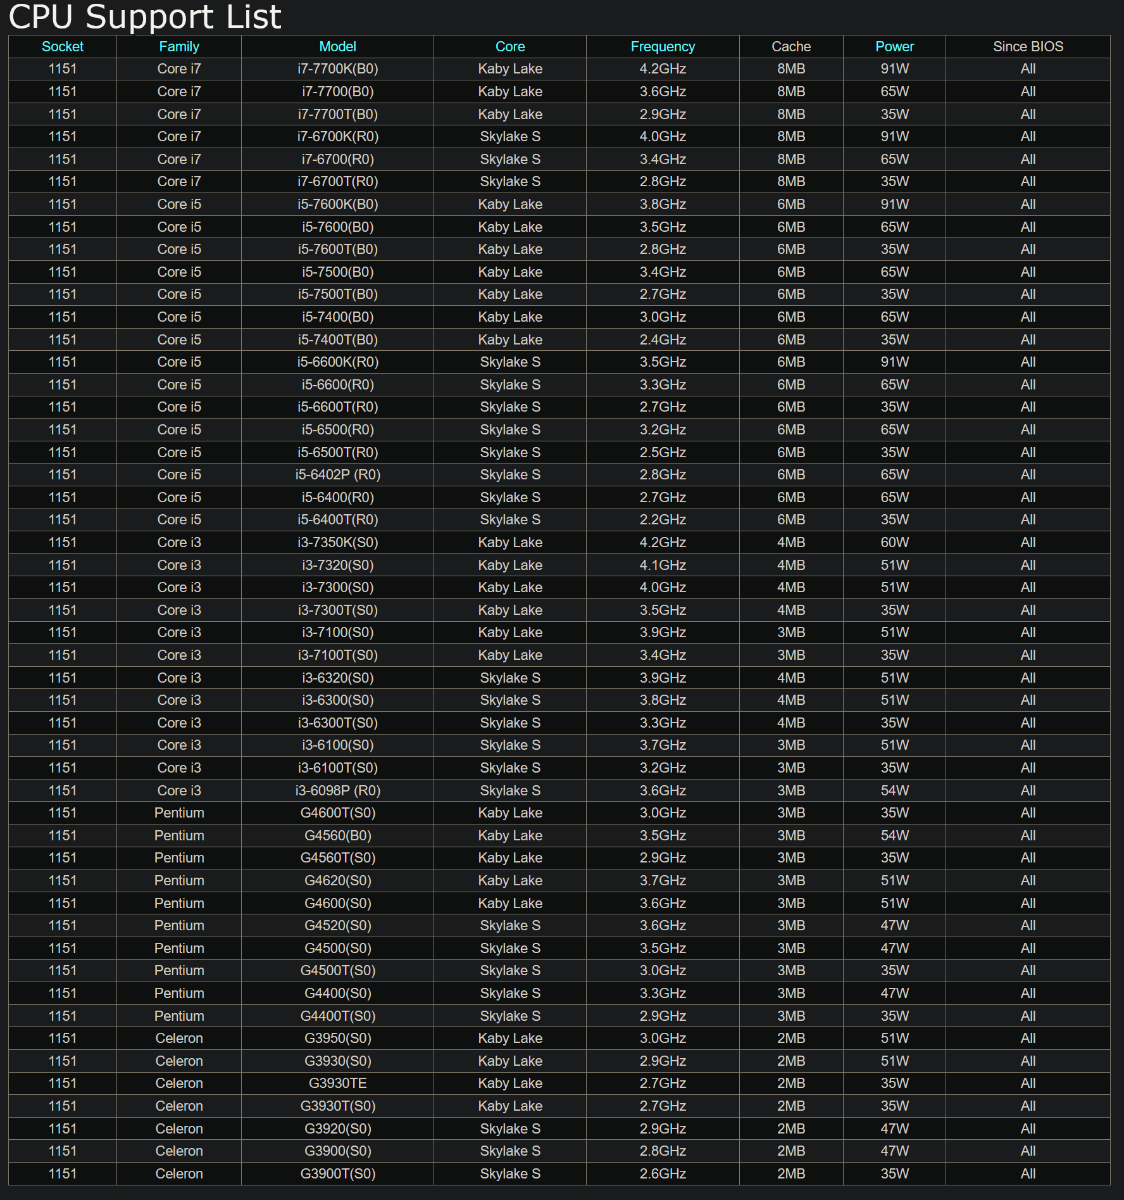Select the i3-7320(S0) model cell
The width and height of the screenshot is (1124, 1200).
(338, 565)
